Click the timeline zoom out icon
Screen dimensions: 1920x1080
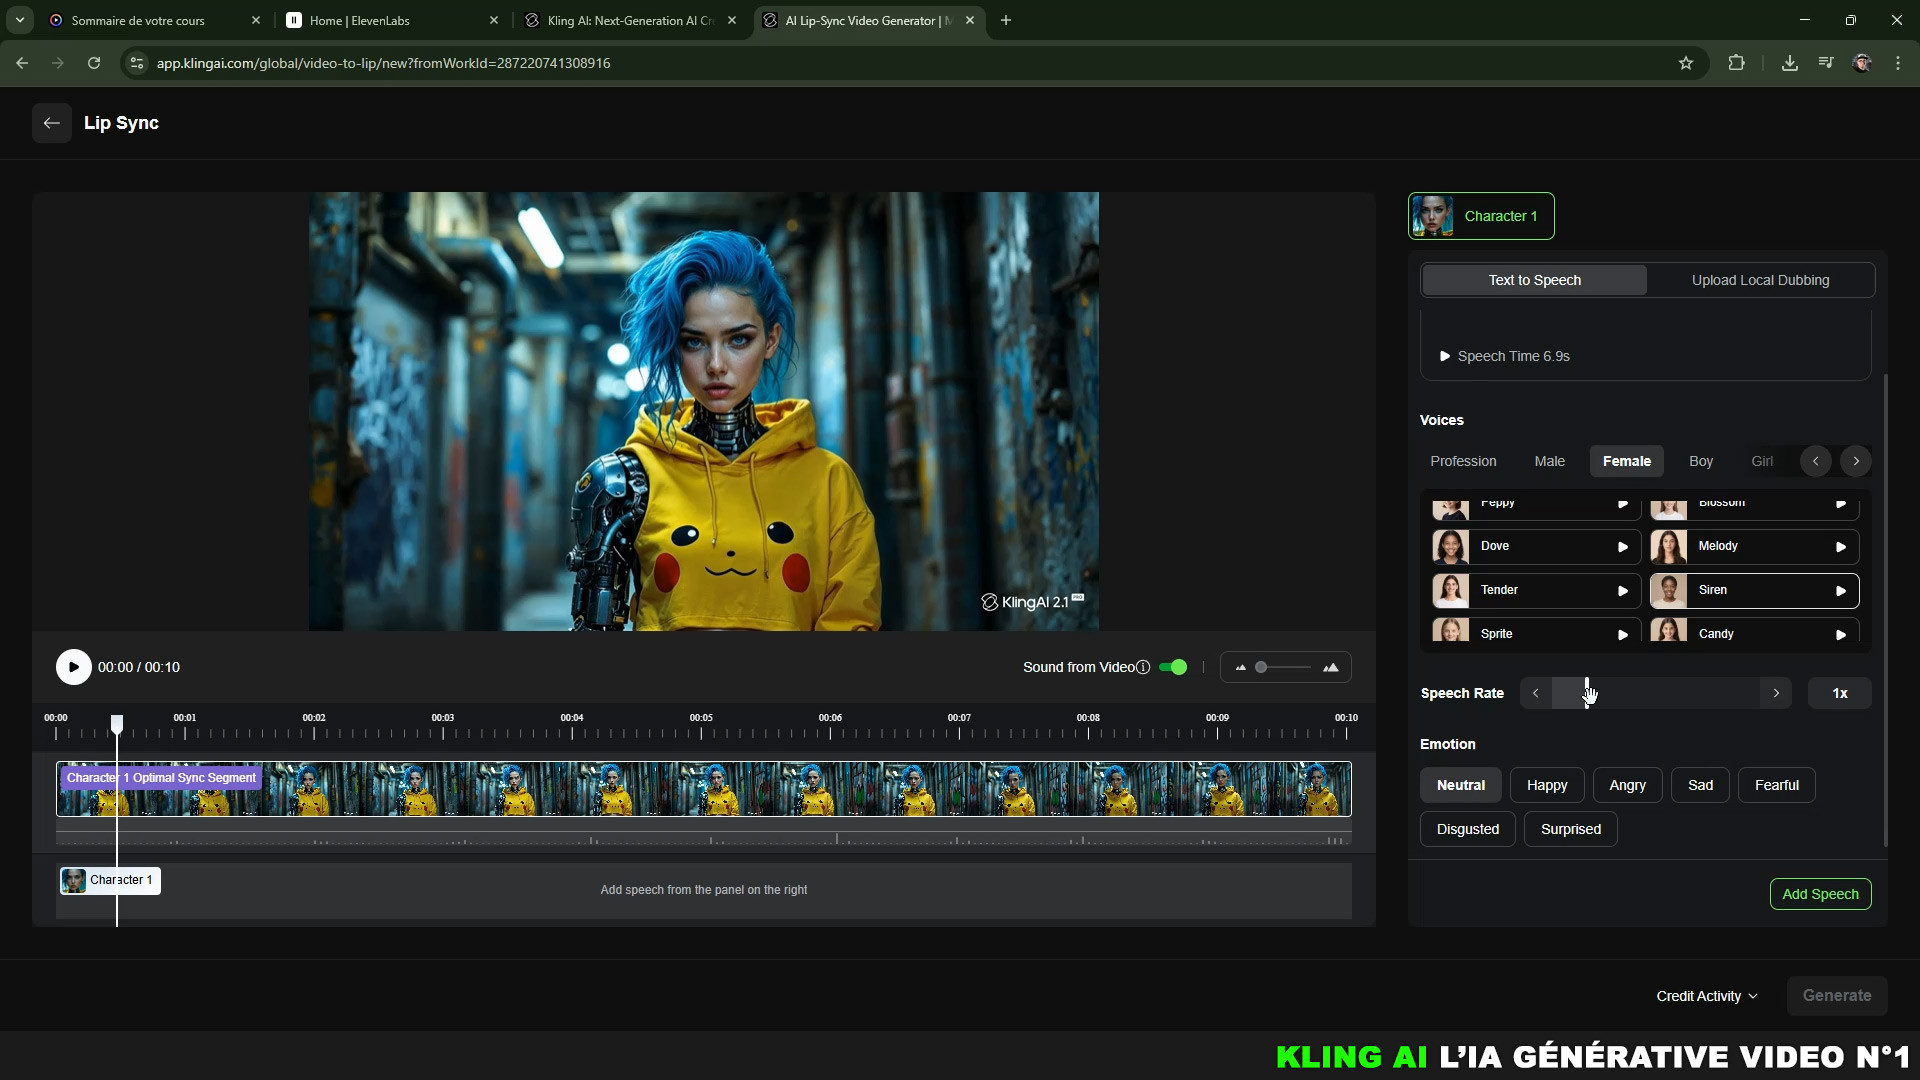[1241, 667]
